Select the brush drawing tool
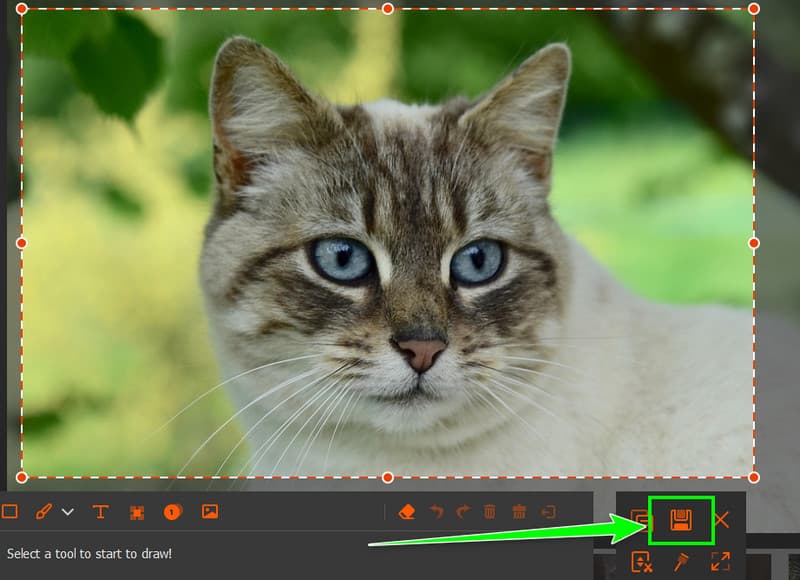This screenshot has height=580, width=800. (x=43, y=512)
